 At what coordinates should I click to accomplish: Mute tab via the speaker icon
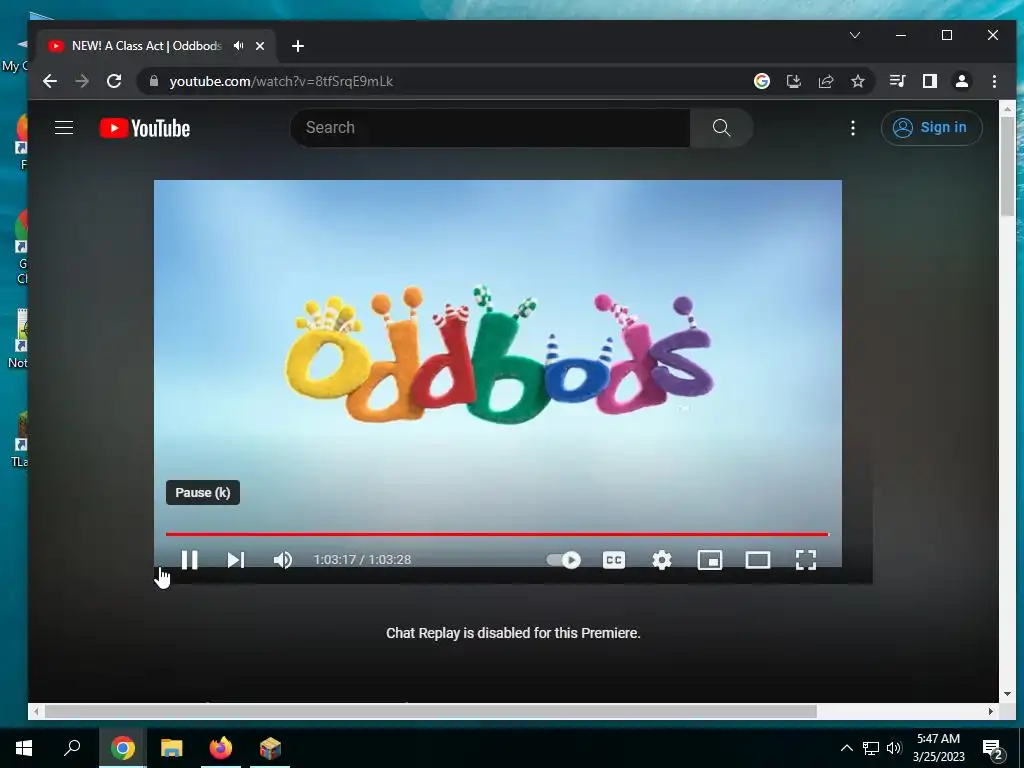click(238, 46)
